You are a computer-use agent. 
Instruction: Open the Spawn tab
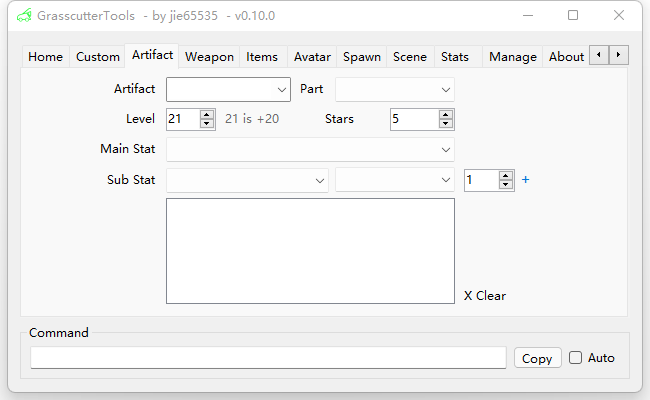coord(361,57)
